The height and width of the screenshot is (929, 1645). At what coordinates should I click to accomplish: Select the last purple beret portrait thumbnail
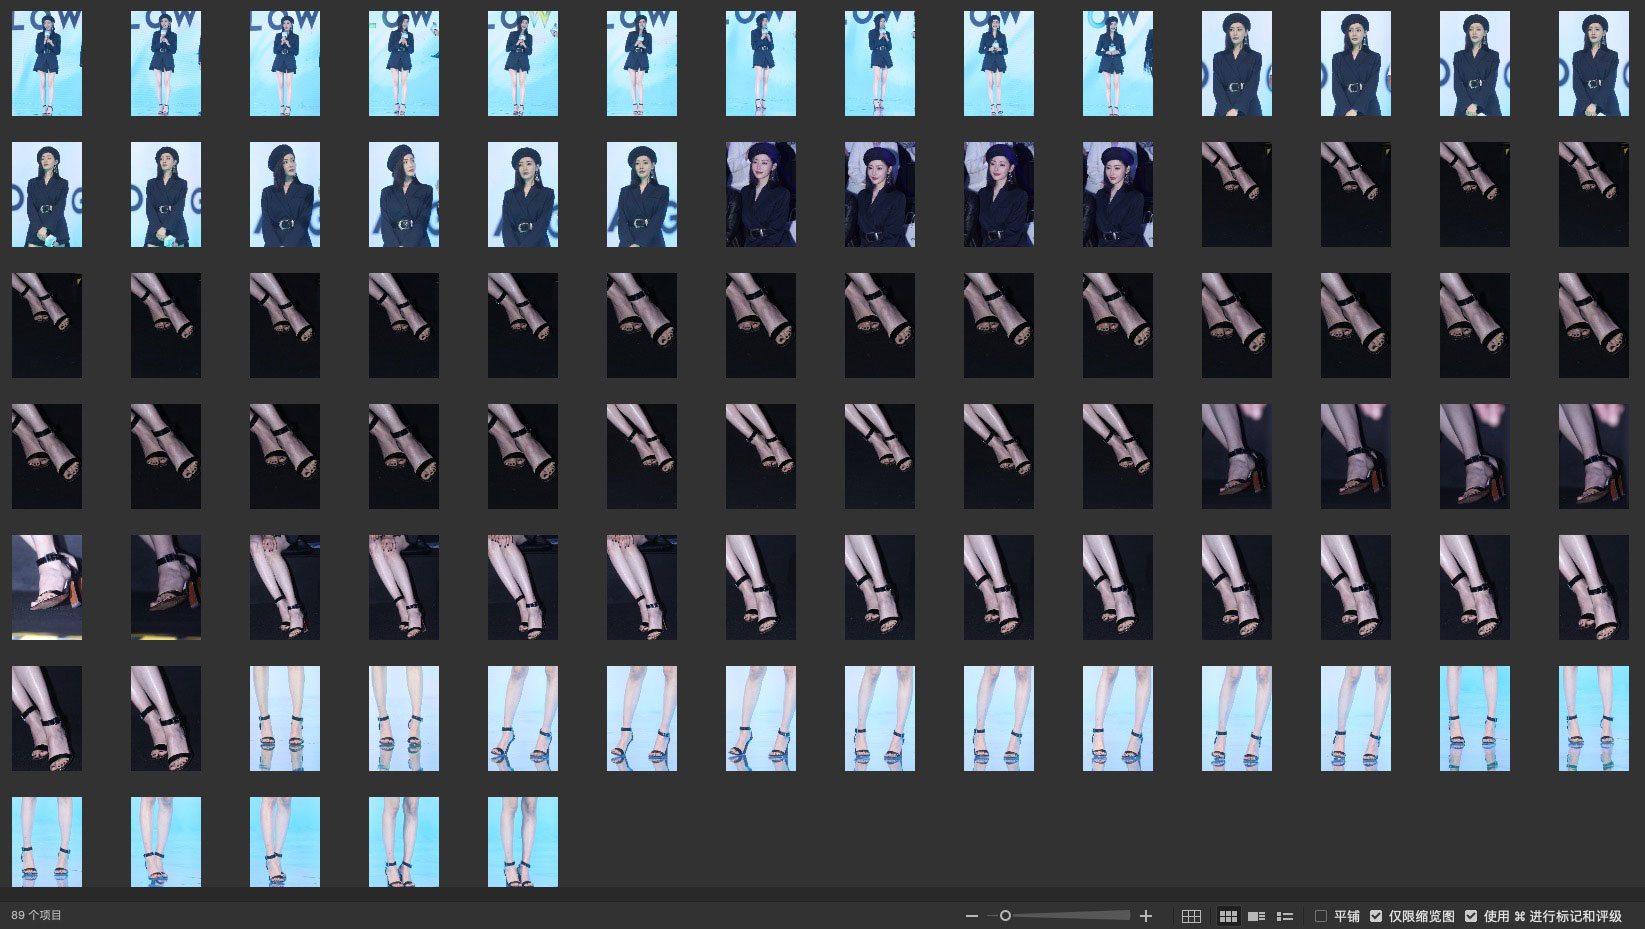[1118, 194]
